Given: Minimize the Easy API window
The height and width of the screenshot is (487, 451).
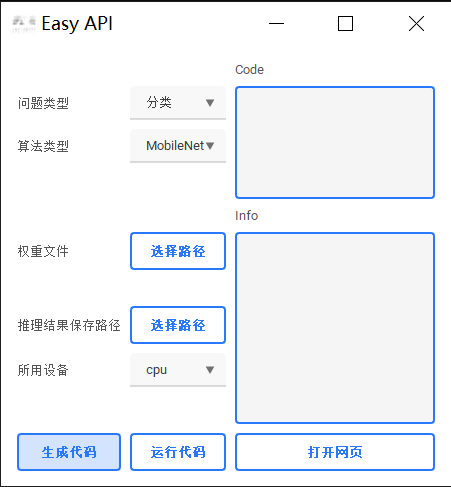Looking at the screenshot, I should (276, 24).
